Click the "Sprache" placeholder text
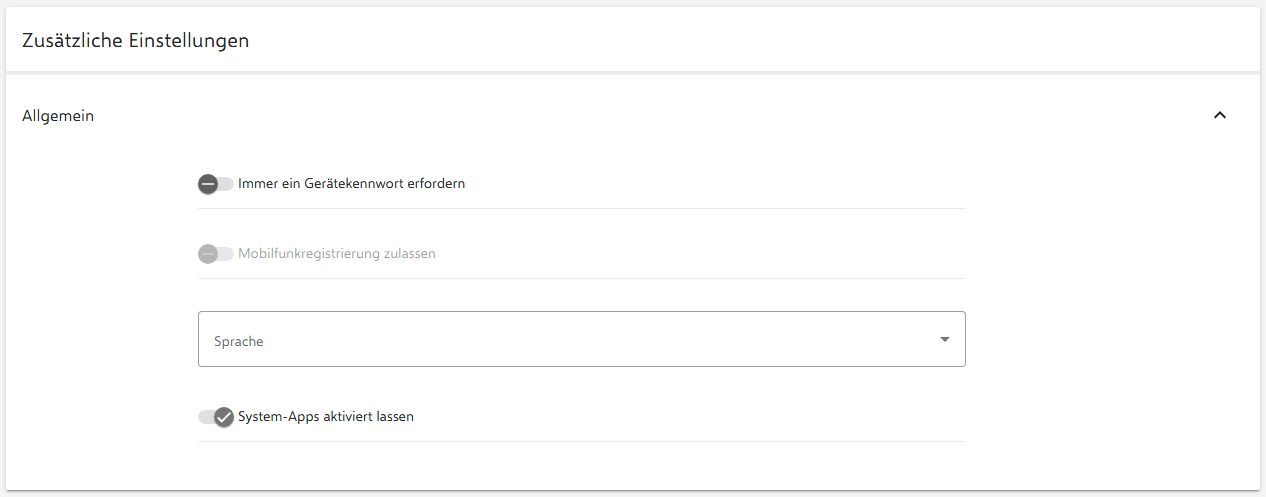The image size is (1266, 497). tap(239, 341)
